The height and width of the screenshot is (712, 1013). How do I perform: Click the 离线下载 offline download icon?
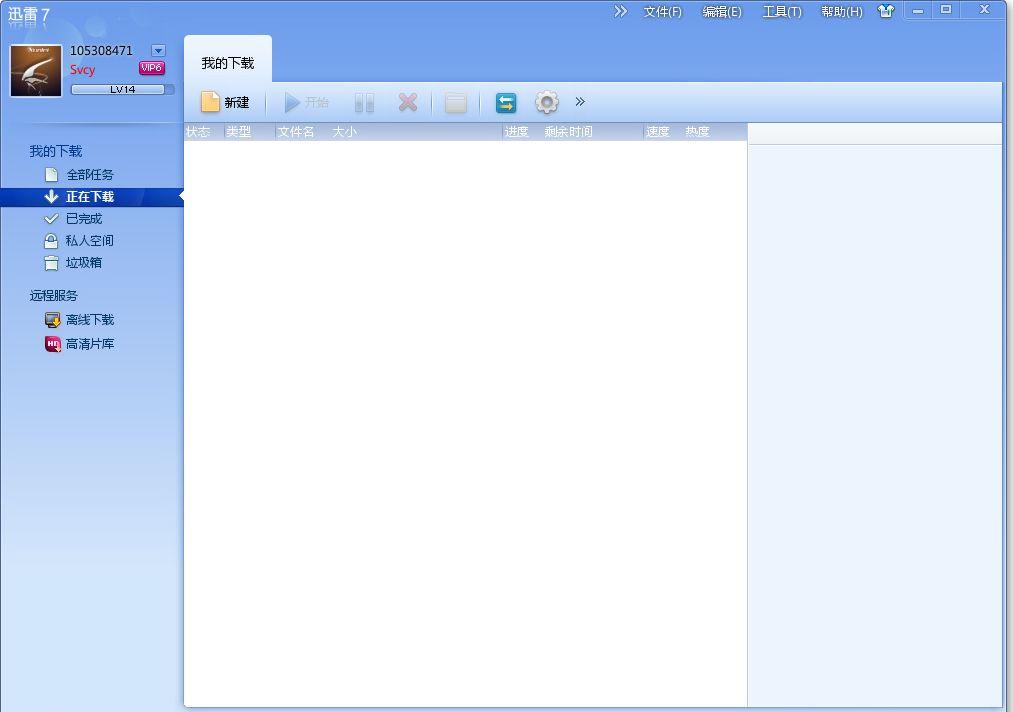coord(53,320)
